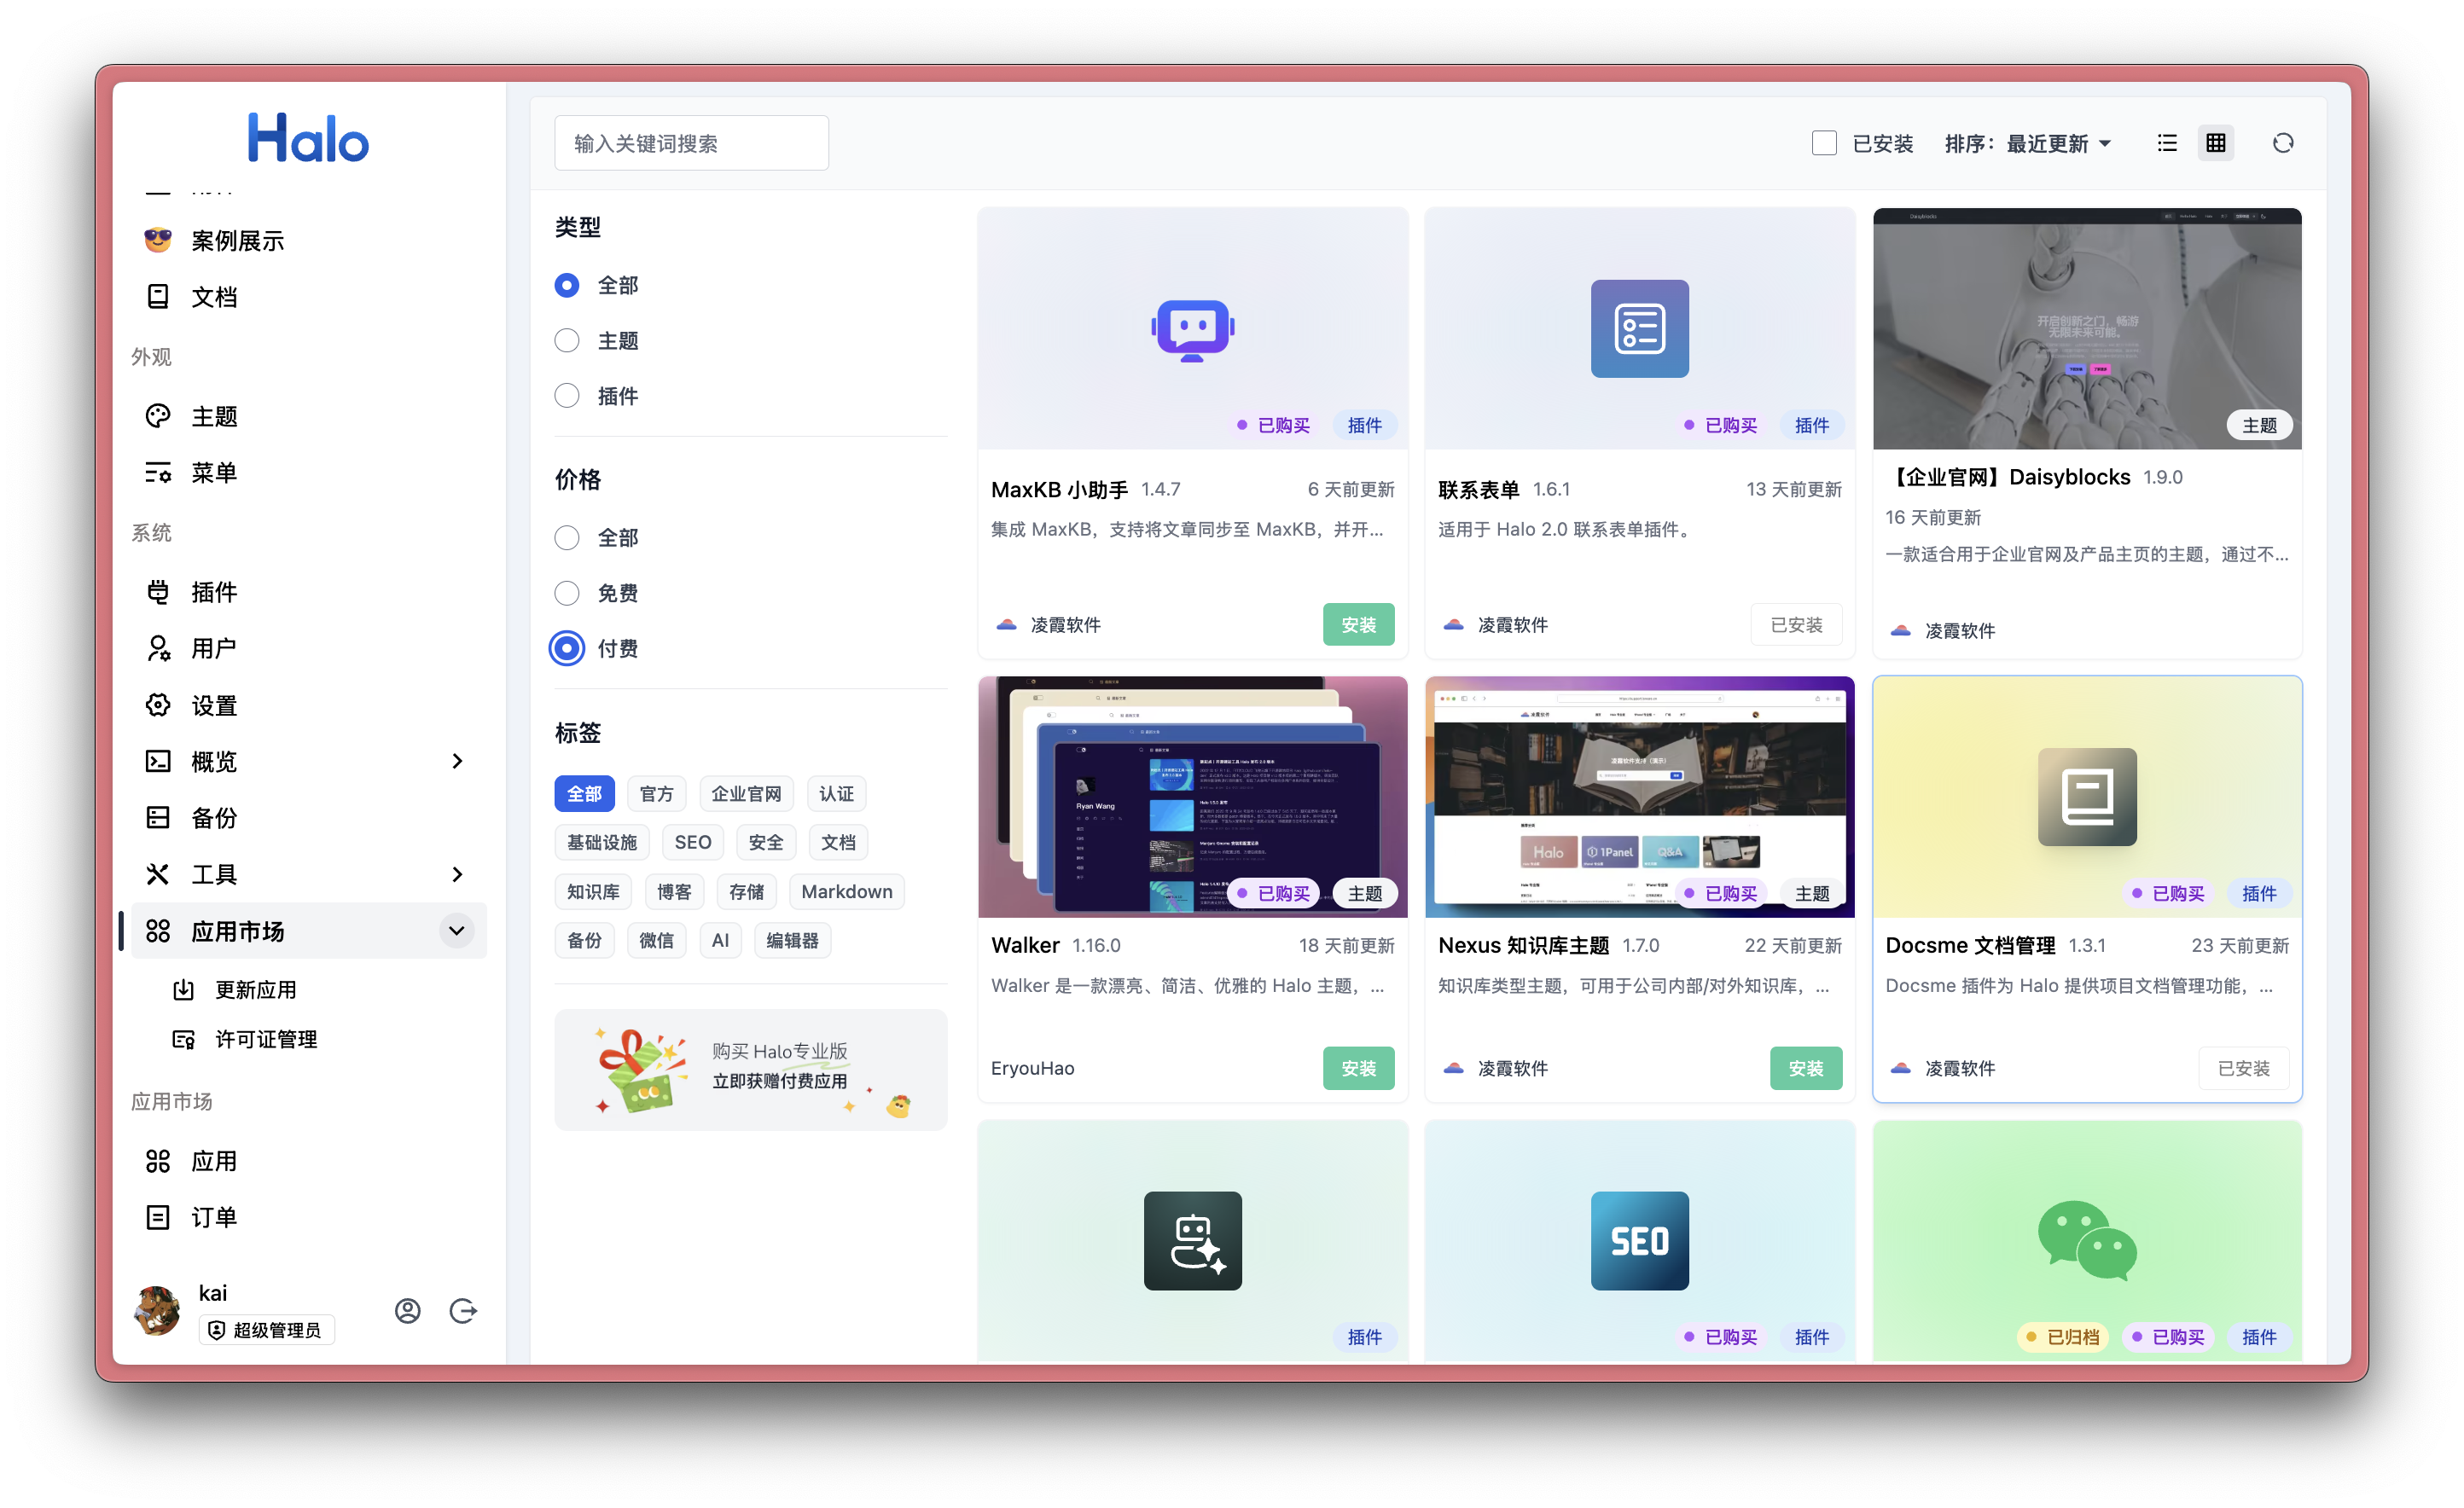
Task: Open user profile icon near kai
Action: coord(407,1310)
